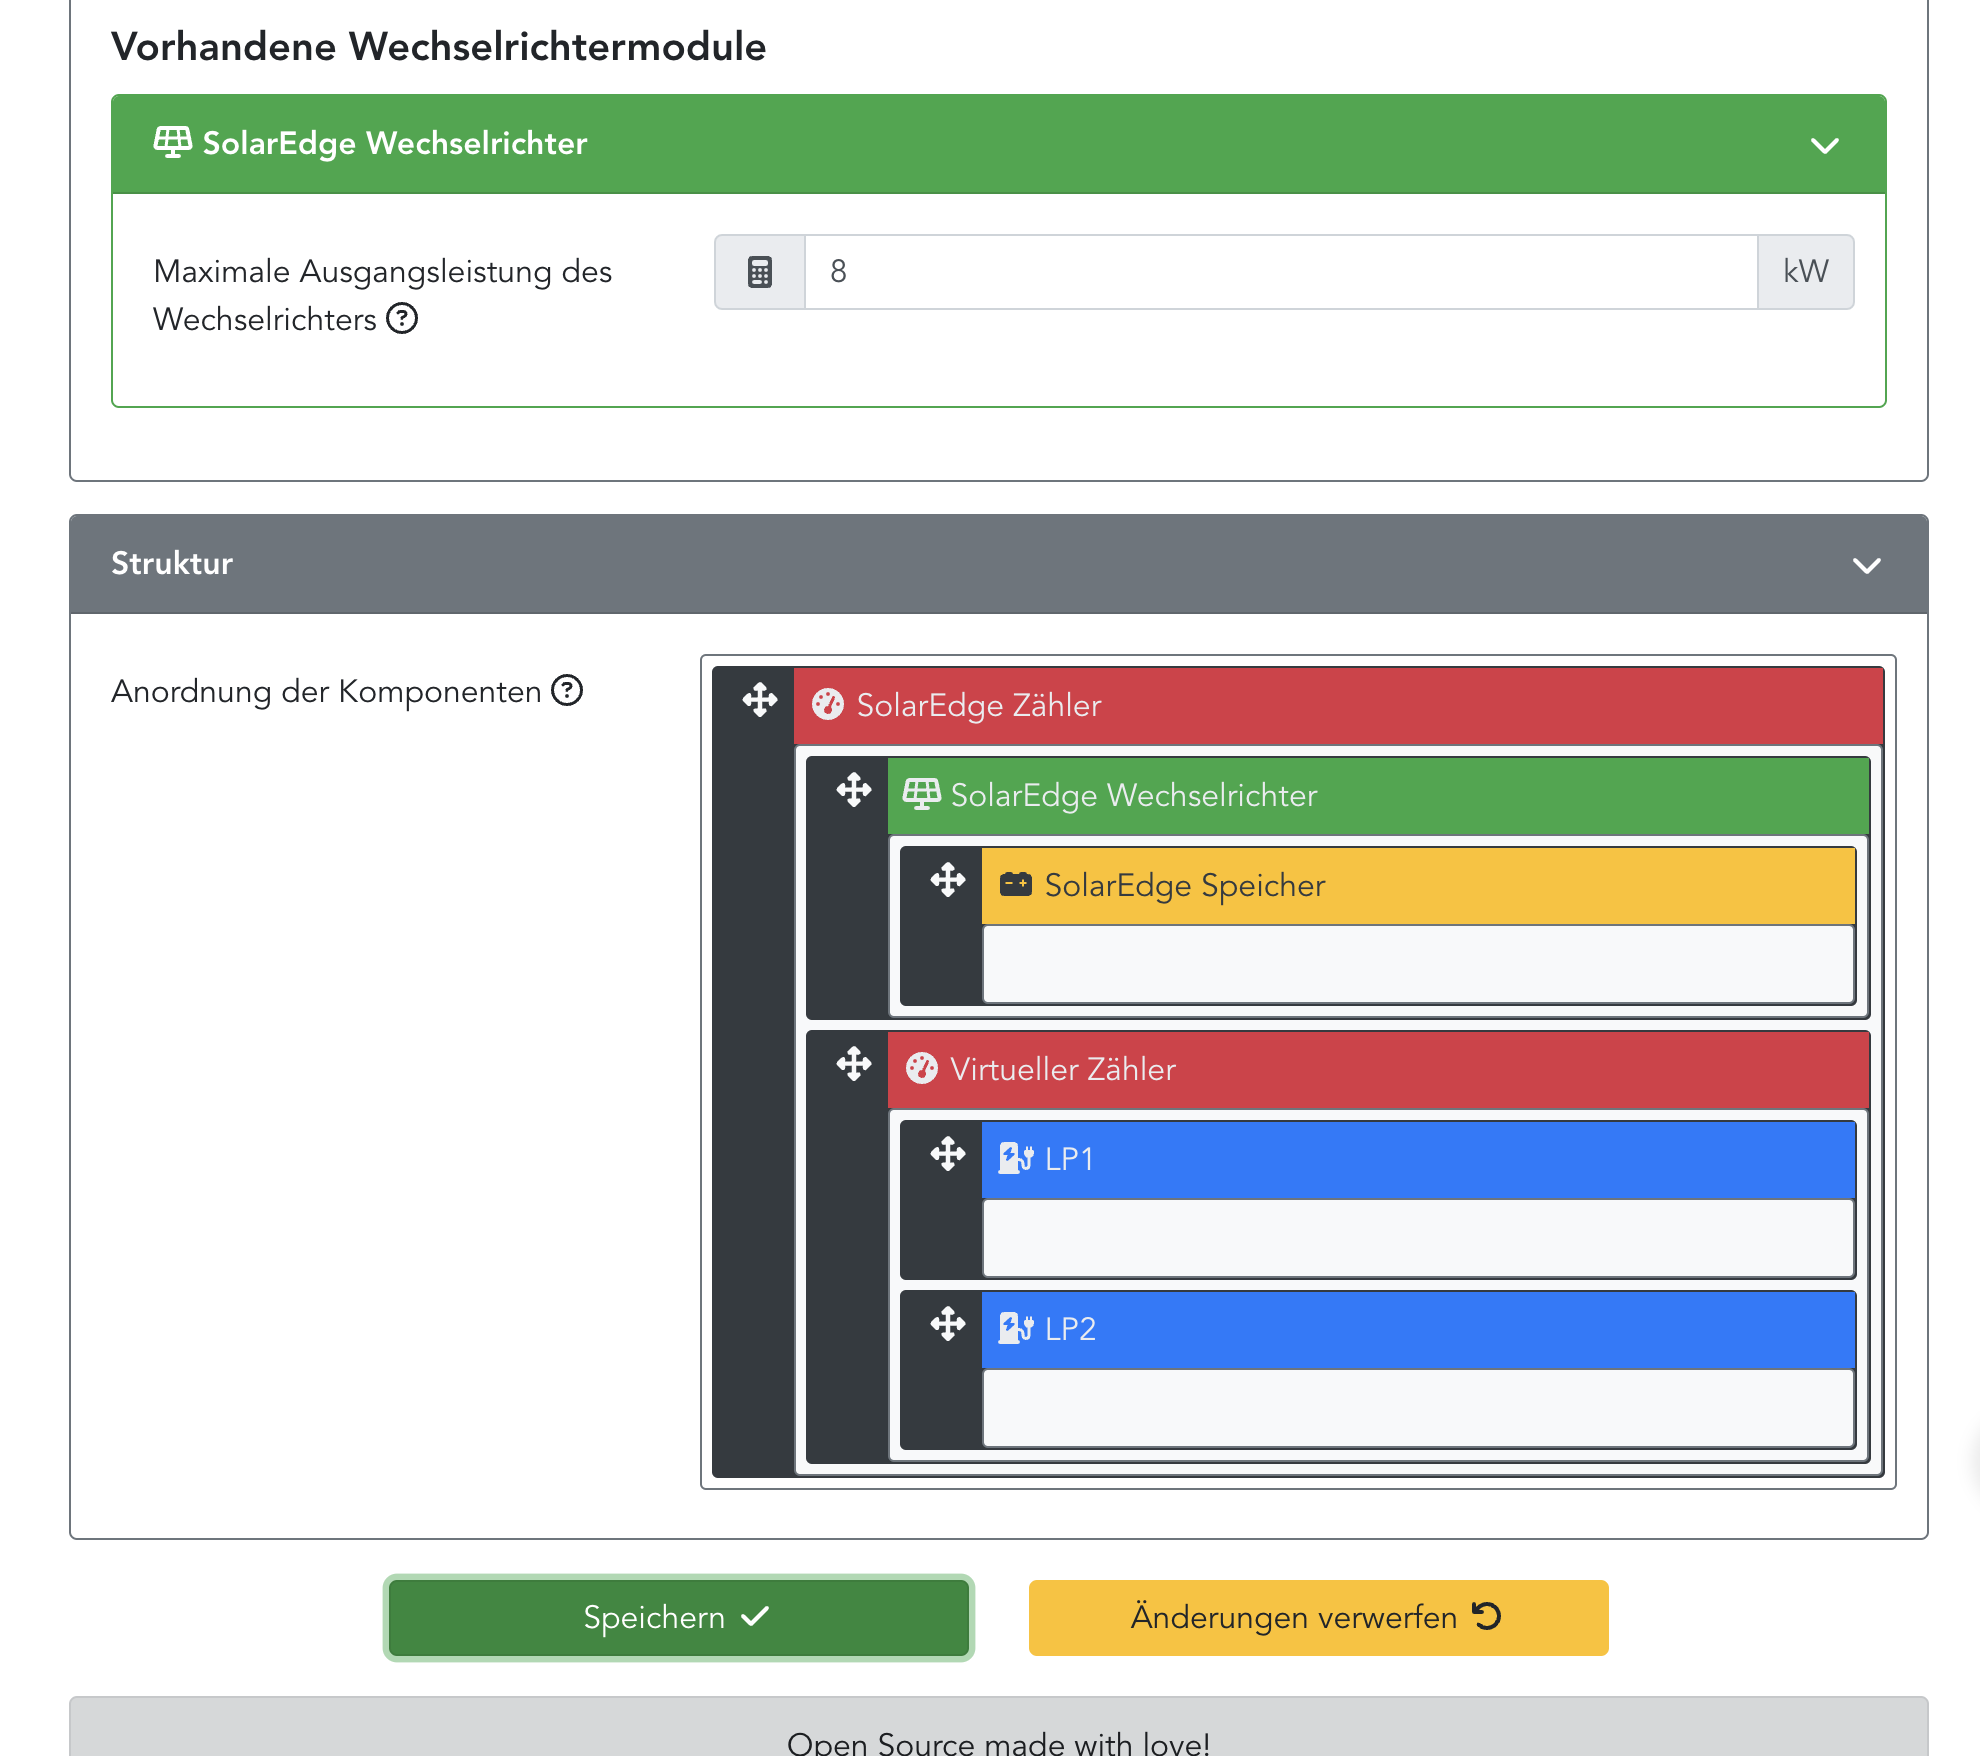Click the calculator icon beside power input
1980x1756 pixels.
760,272
